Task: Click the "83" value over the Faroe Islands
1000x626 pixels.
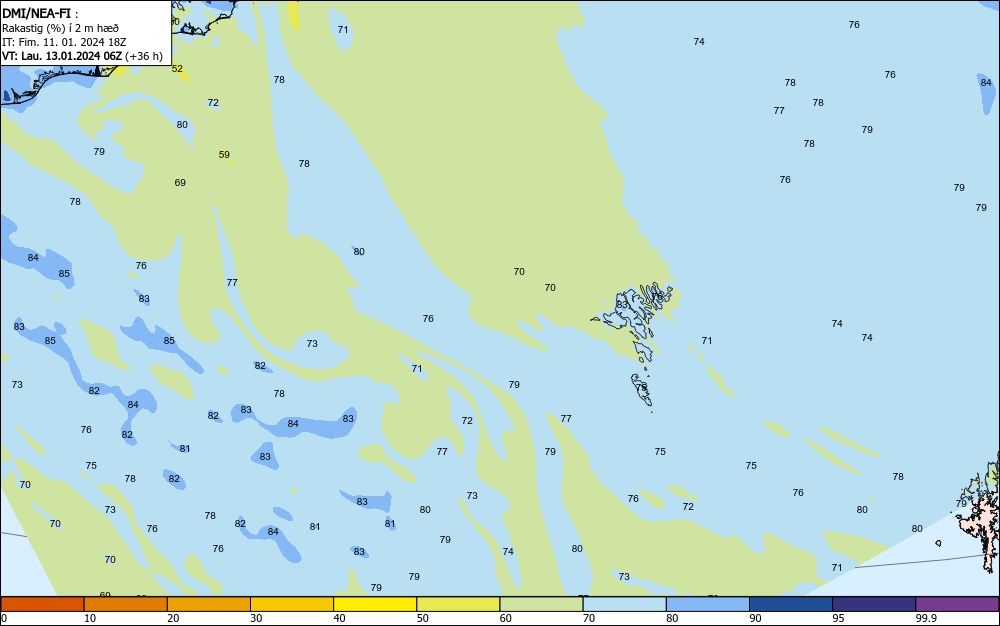Action: [x=622, y=305]
